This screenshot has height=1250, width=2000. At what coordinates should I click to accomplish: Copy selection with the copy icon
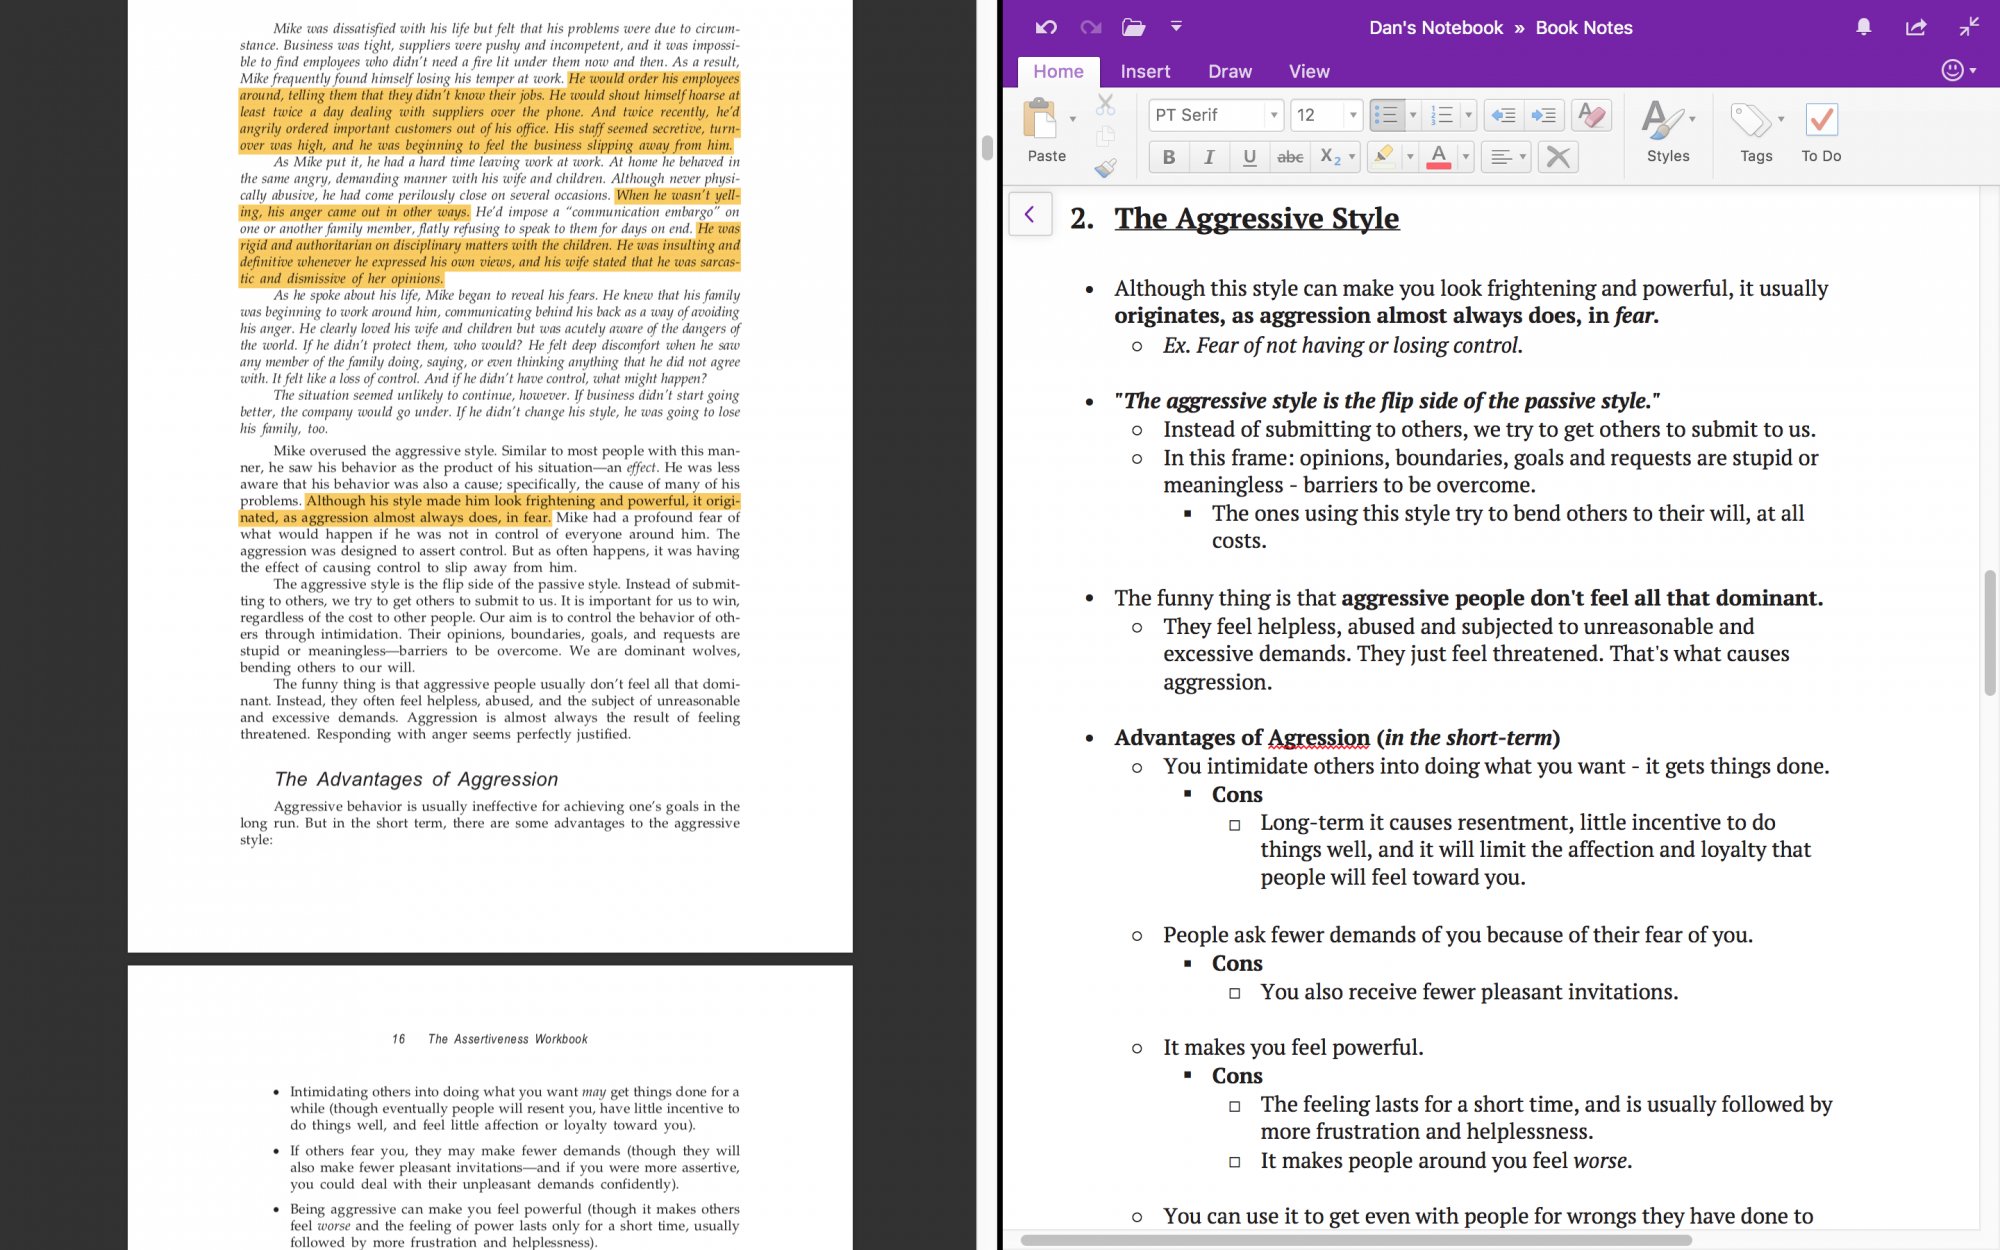click(1105, 136)
